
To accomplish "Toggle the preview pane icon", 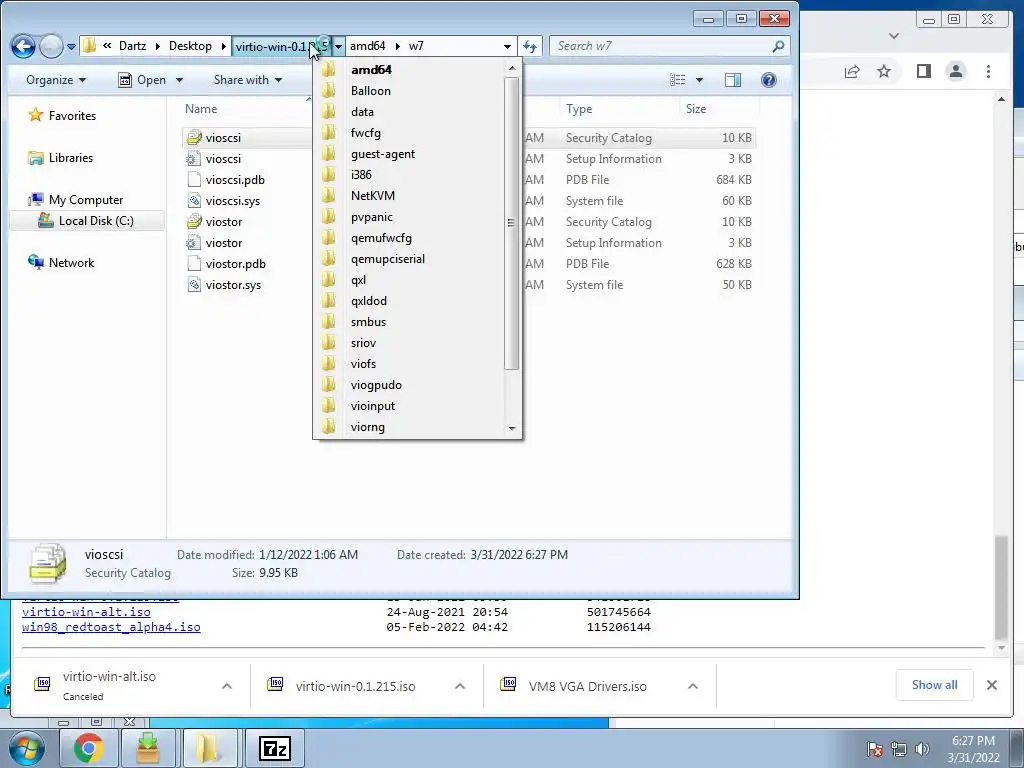I will tap(733, 80).
